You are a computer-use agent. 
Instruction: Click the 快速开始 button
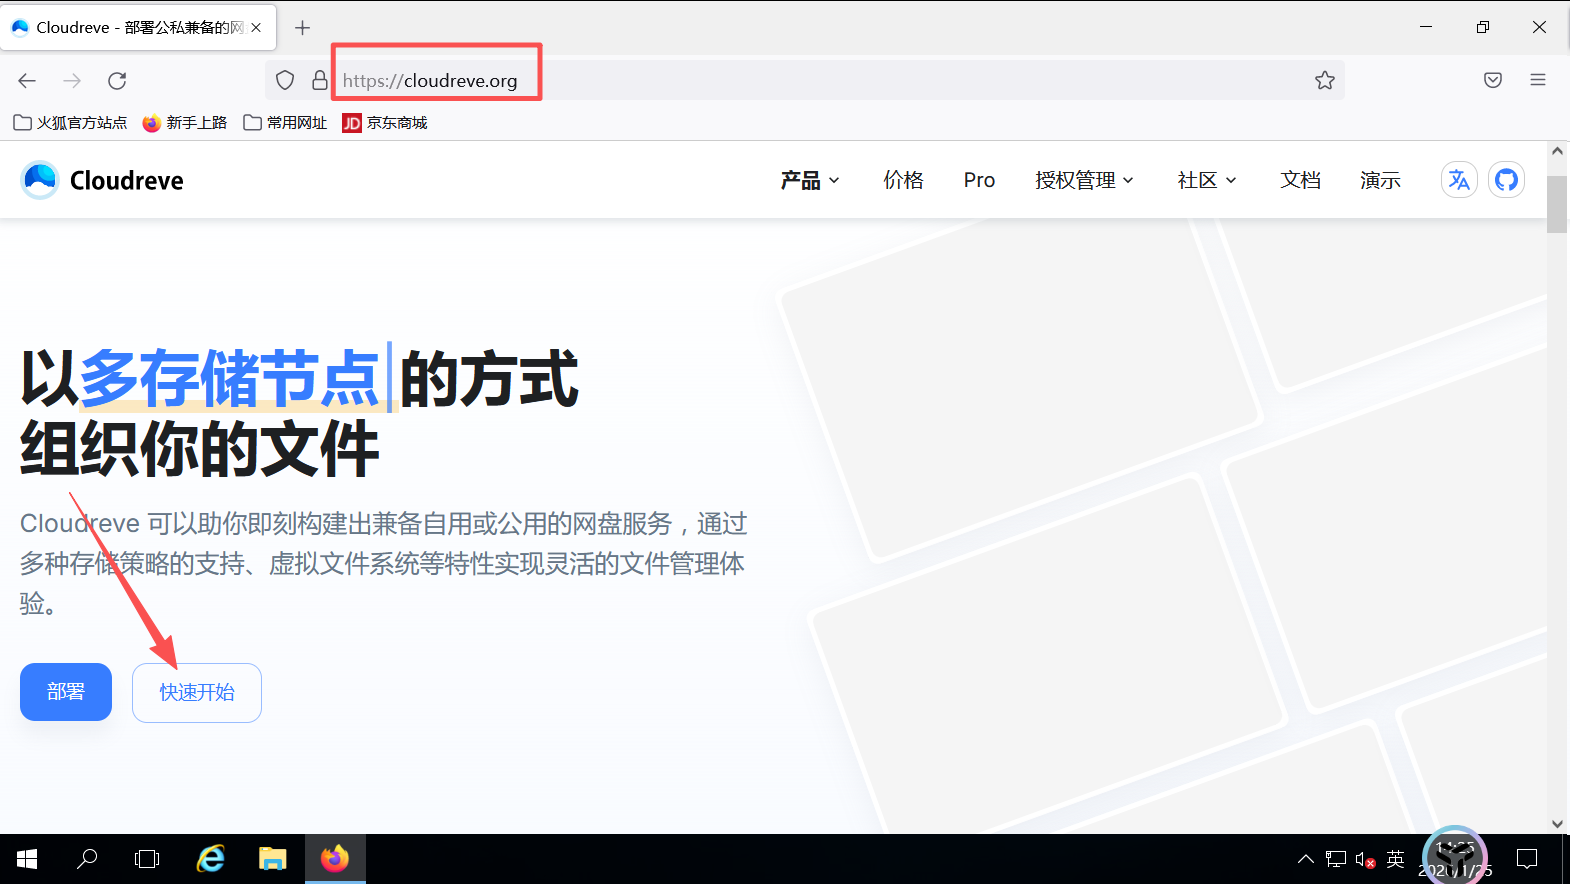tap(197, 692)
